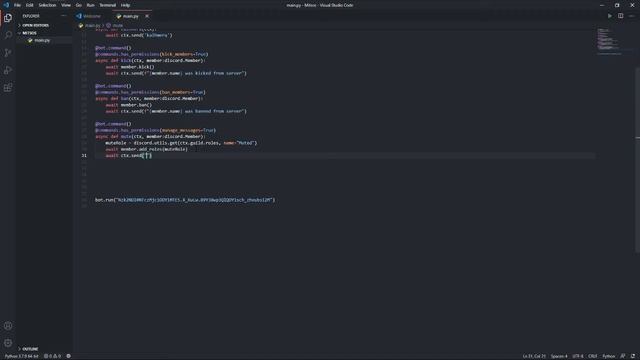Open the Terminal menu
The image size is (640, 360).
click(x=108, y=5)
